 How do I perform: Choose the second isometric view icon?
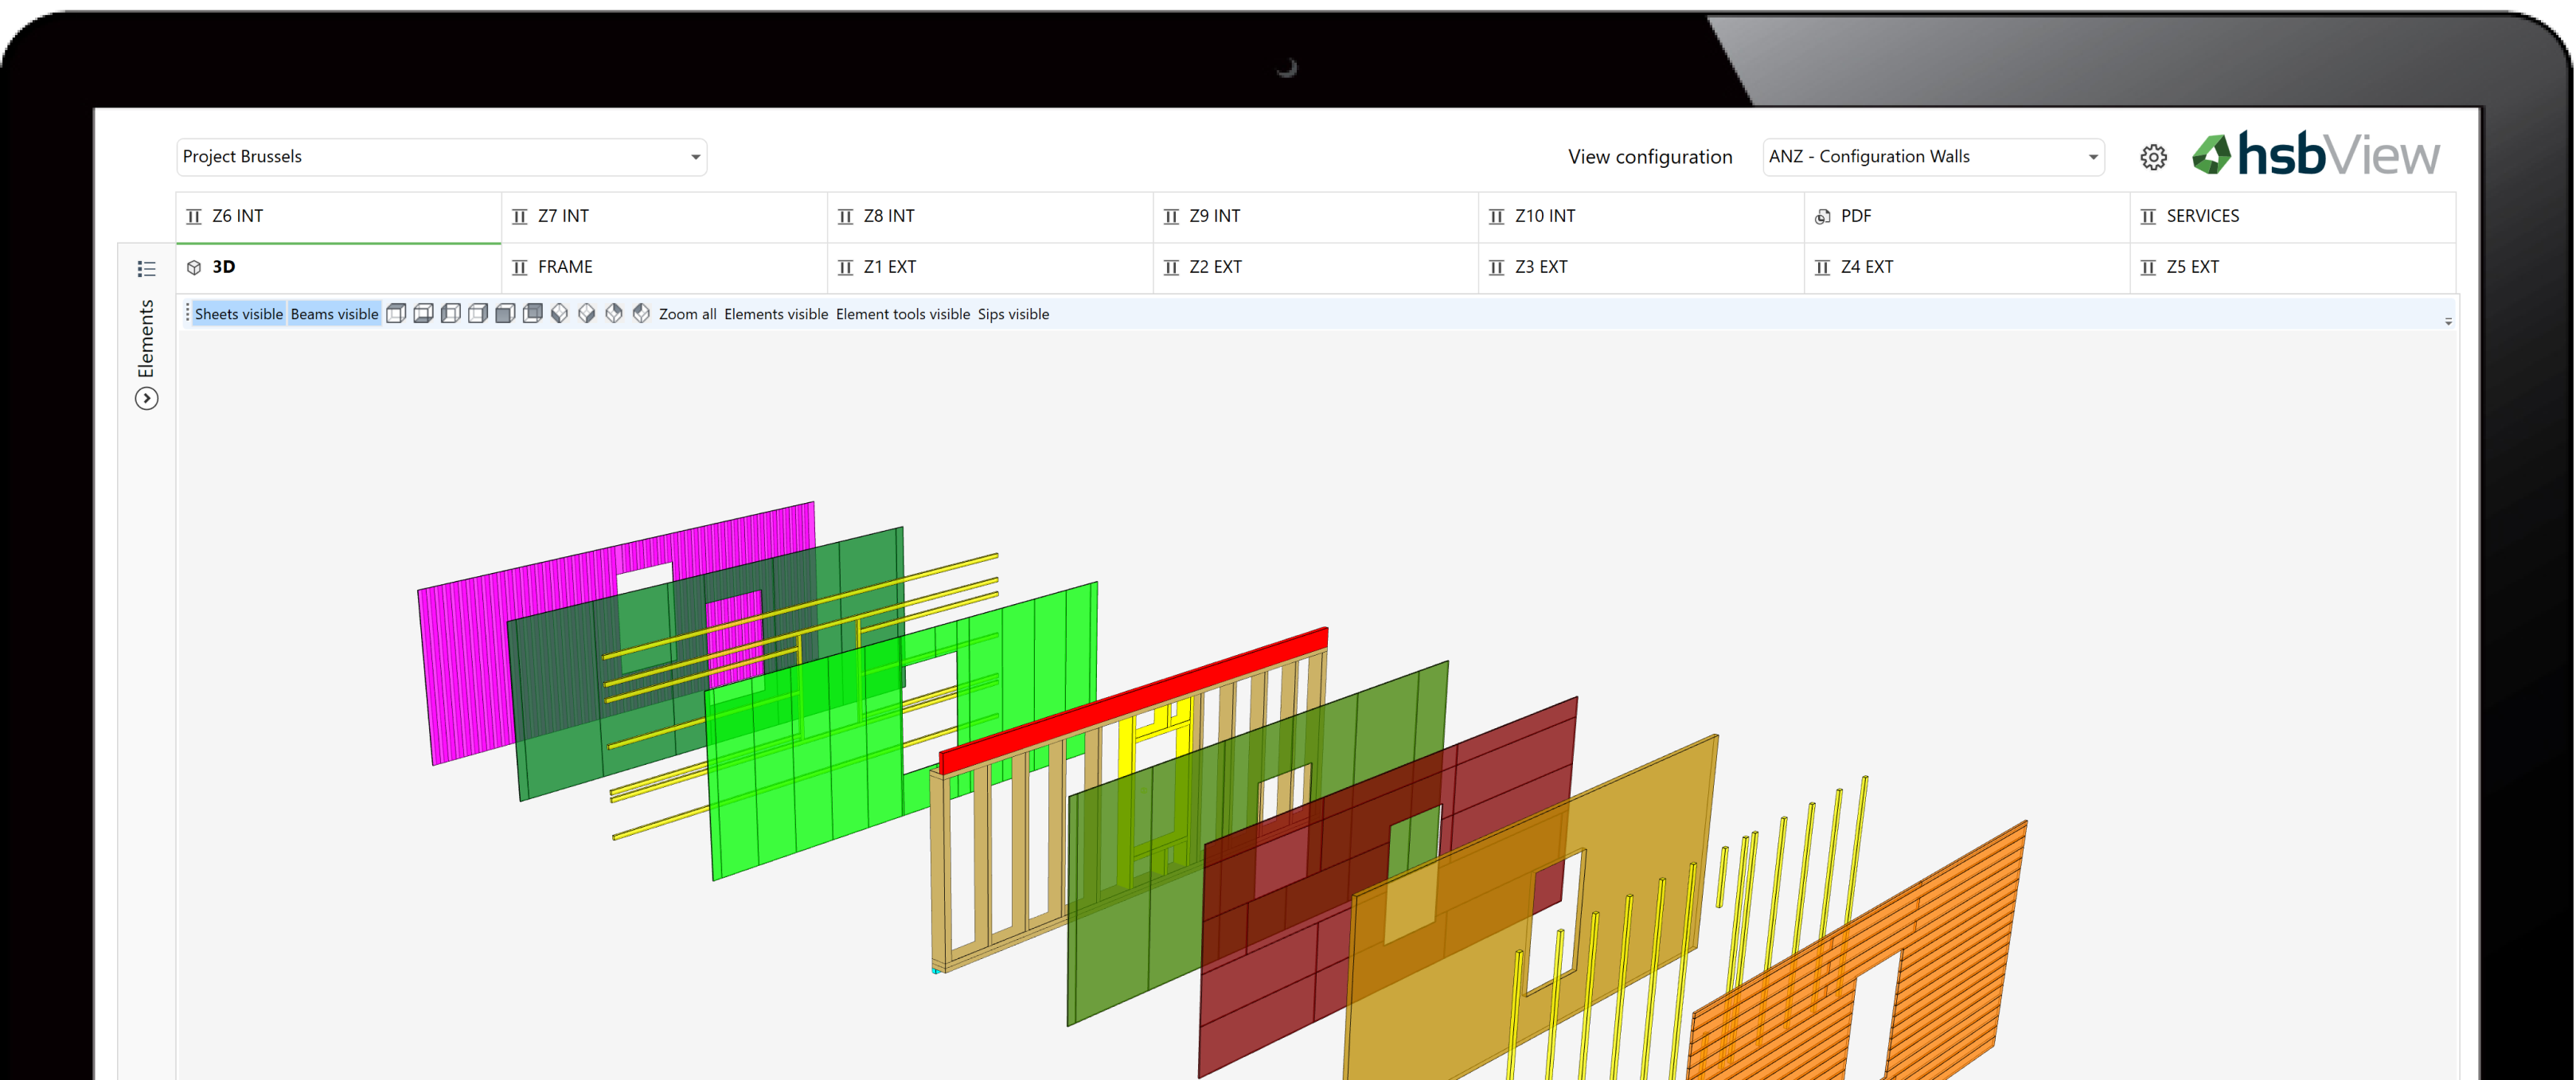pos(587,314)
